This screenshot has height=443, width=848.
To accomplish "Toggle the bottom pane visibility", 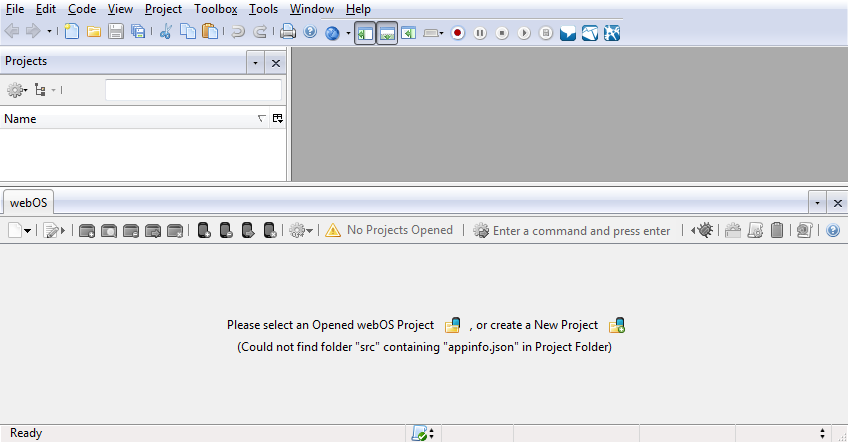I will [x=387, y=34].
